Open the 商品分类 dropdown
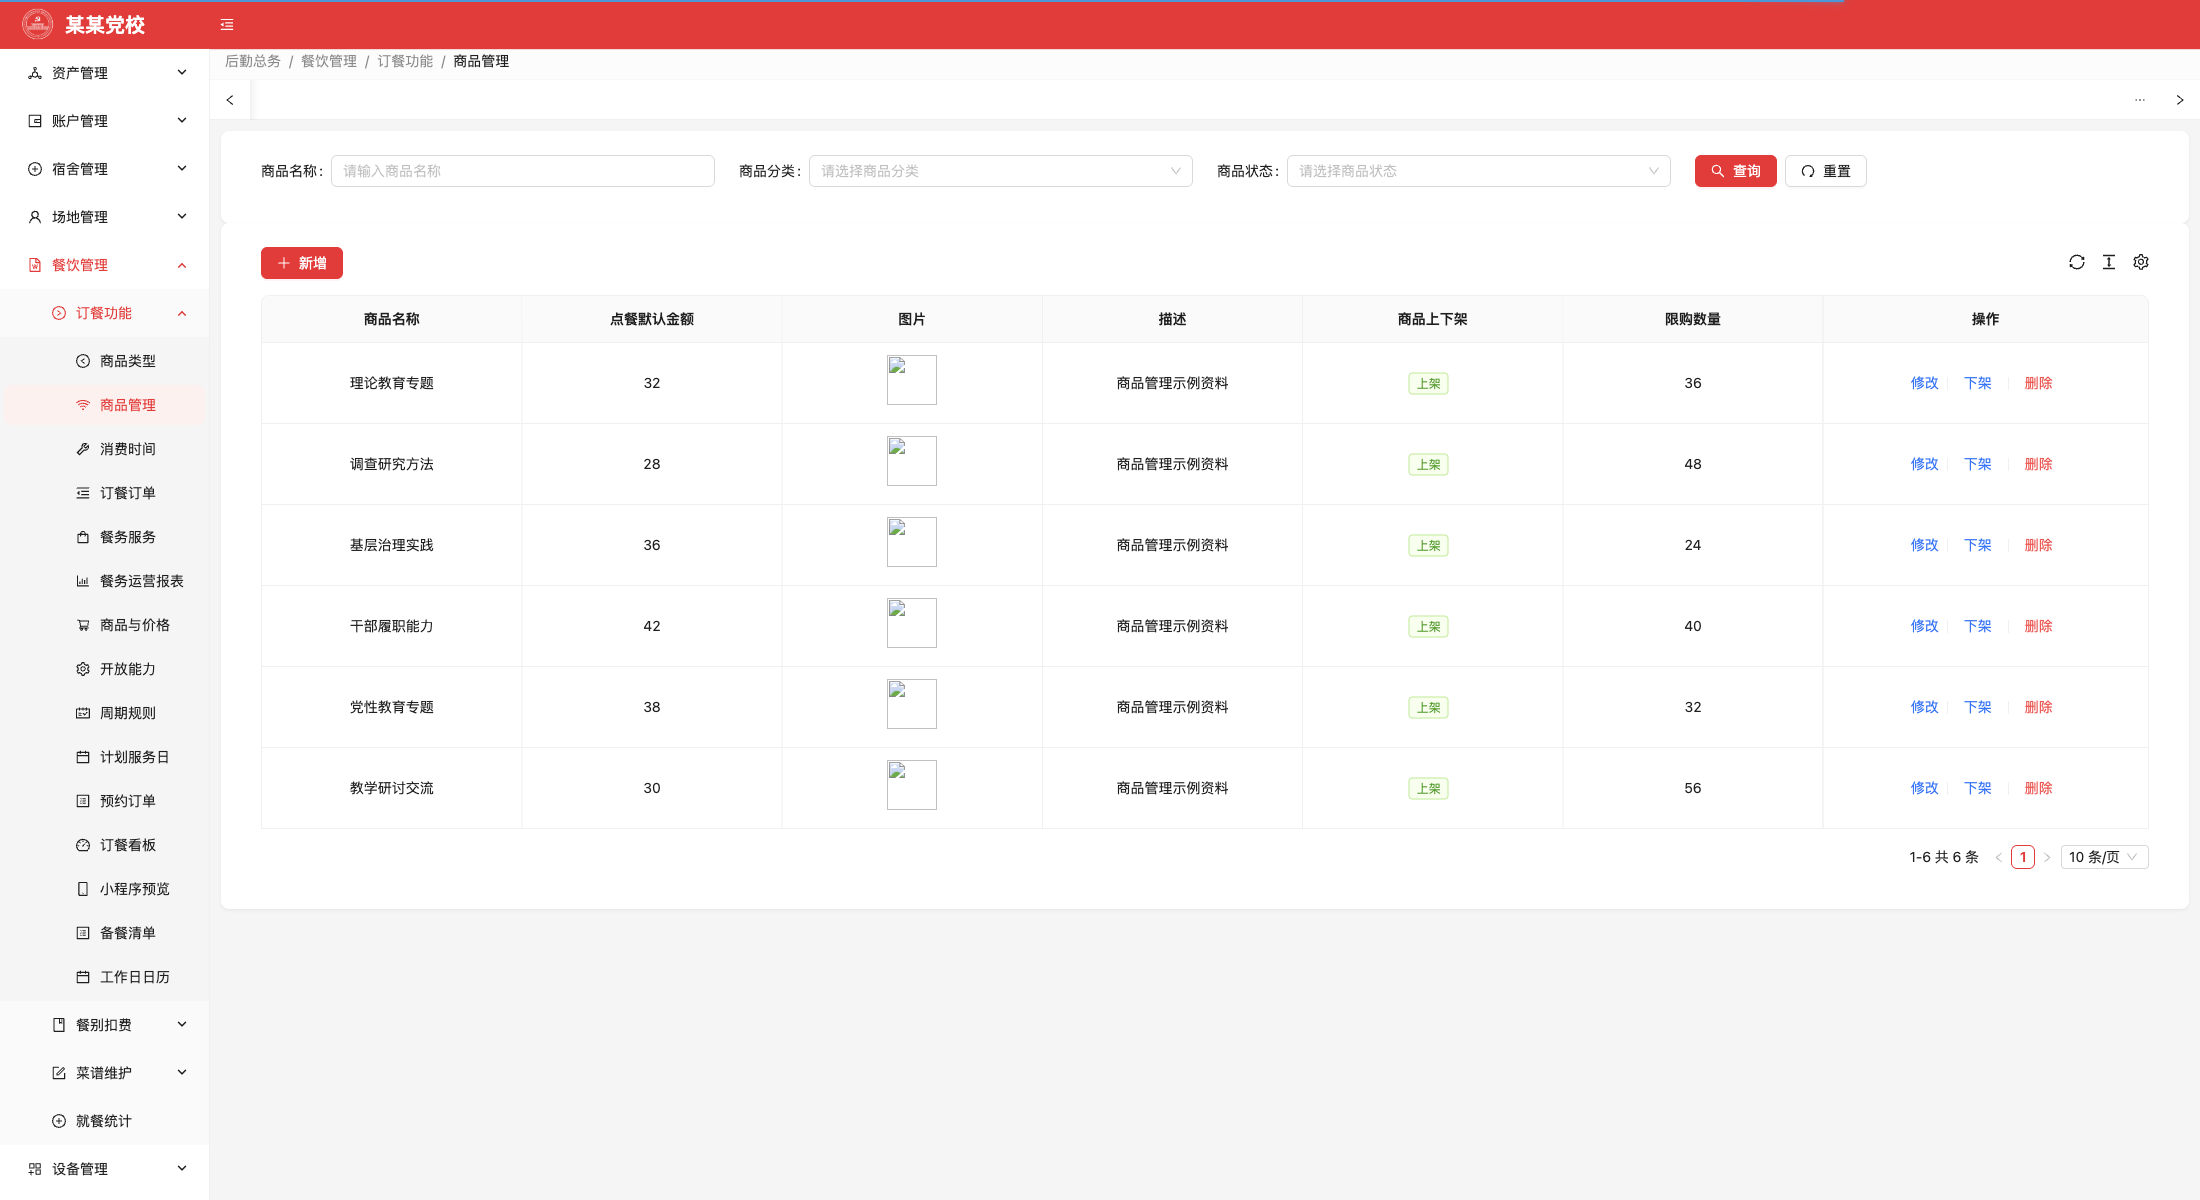Viewport: 2200px width, 1200px height. [1000, 171]
